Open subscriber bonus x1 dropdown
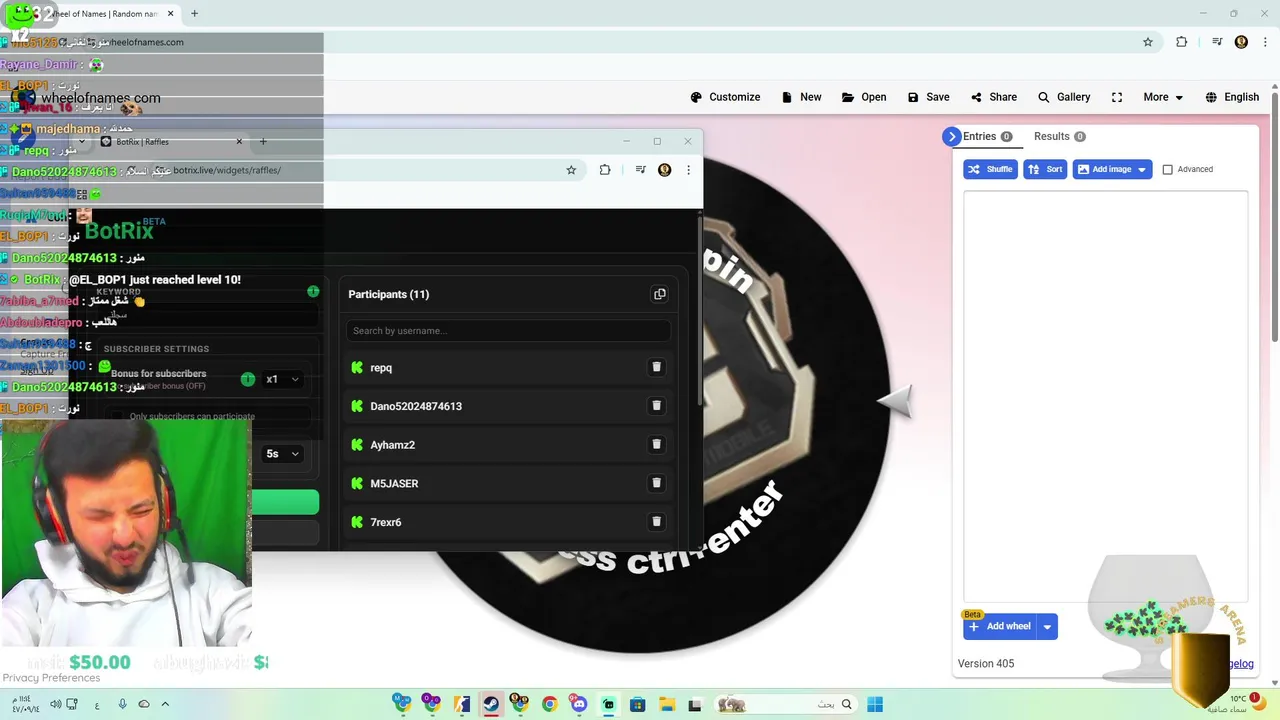 click(x=282, y=379)
